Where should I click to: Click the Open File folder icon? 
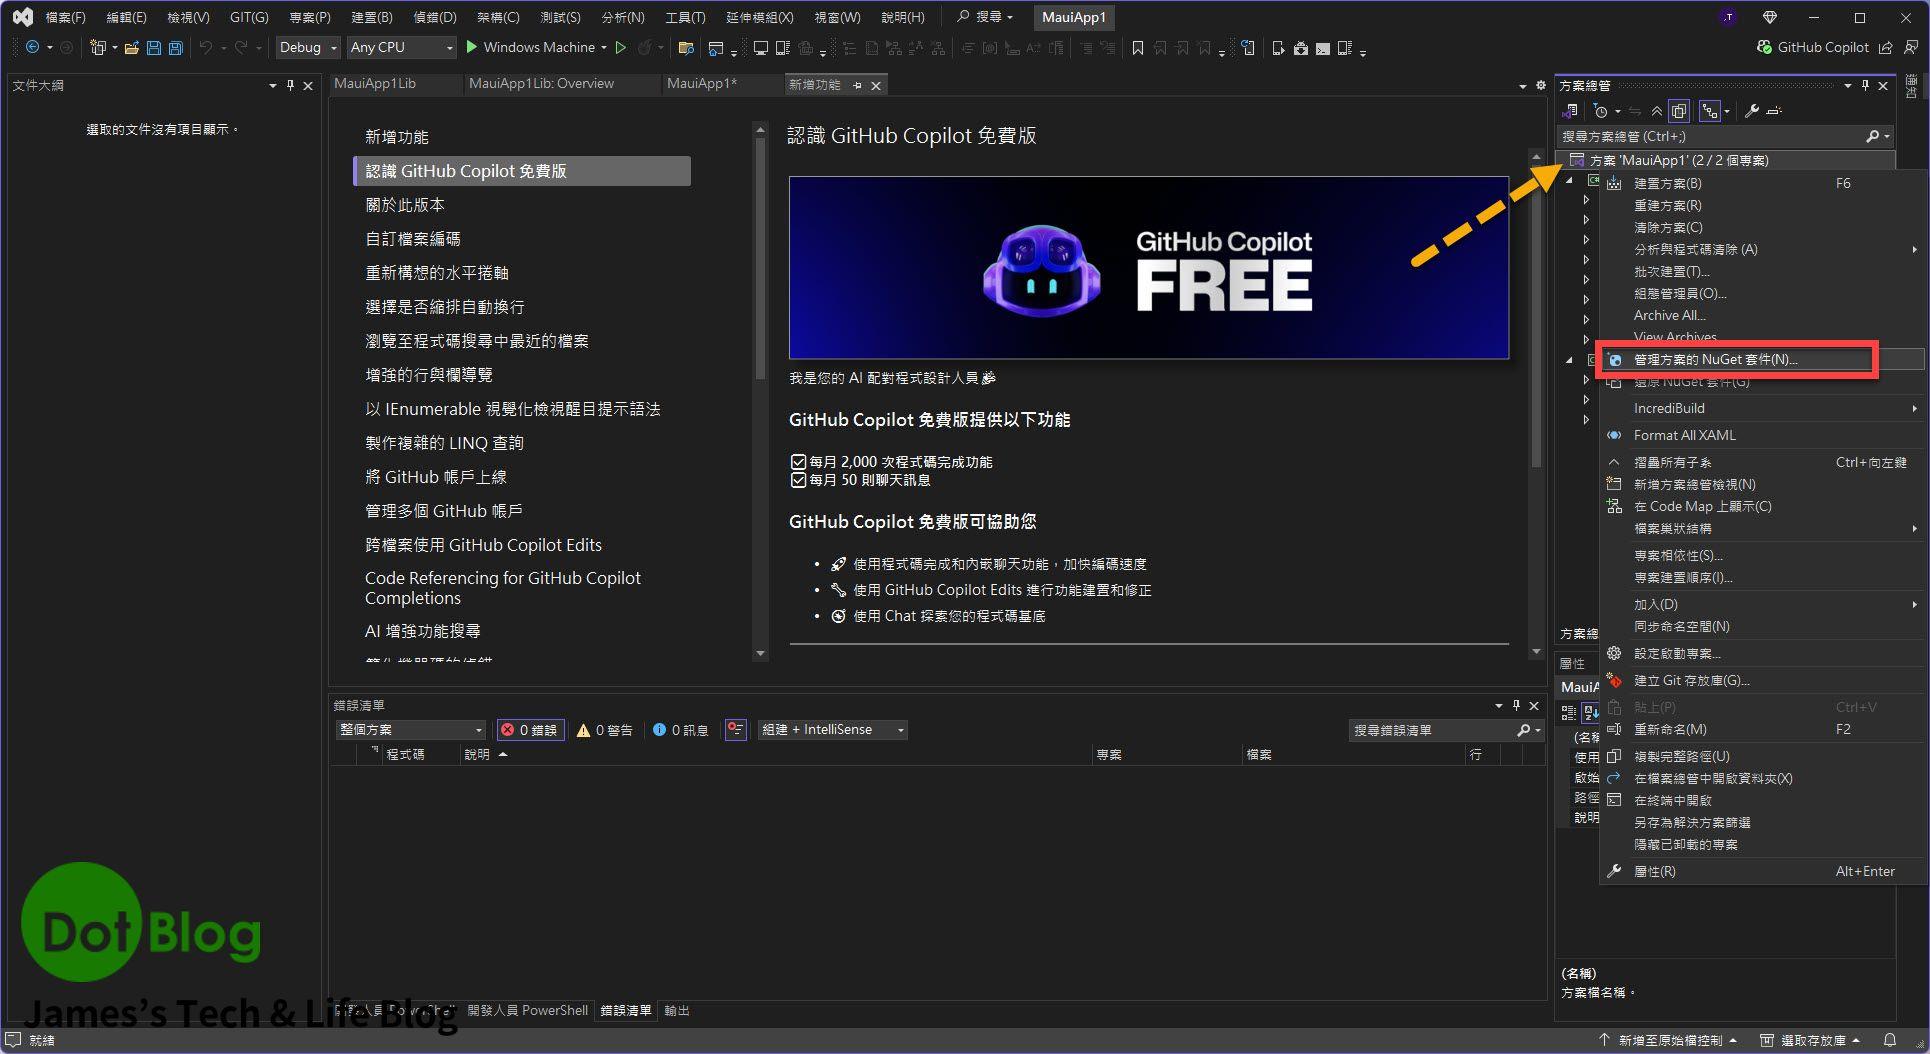[131, 48]
